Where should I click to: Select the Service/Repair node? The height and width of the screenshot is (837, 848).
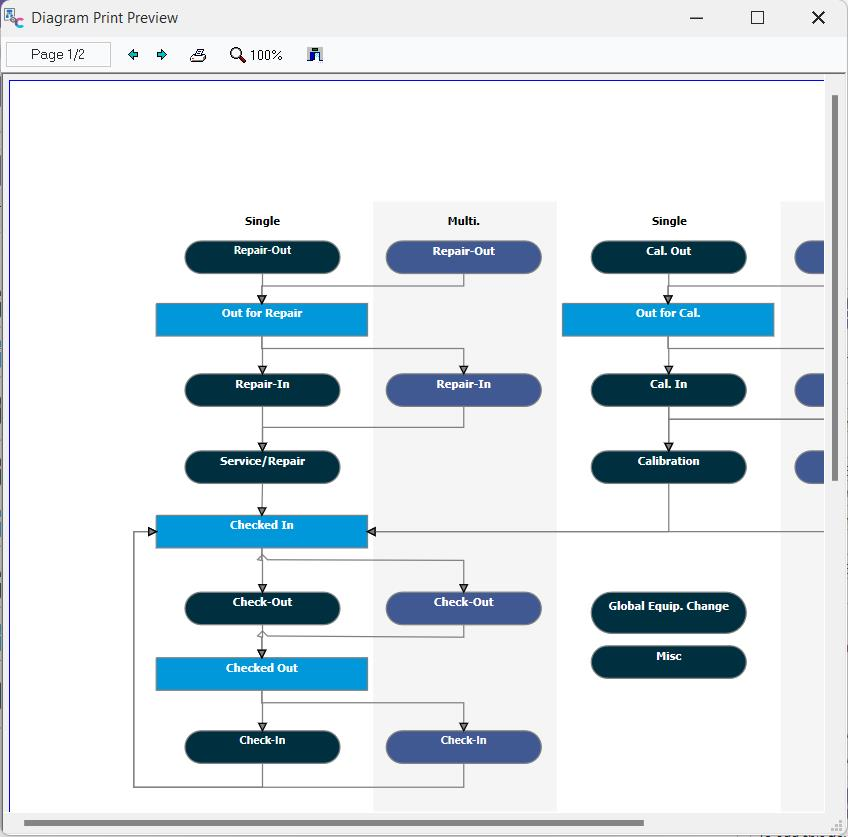pyautogui.click(x=262, y=467)
